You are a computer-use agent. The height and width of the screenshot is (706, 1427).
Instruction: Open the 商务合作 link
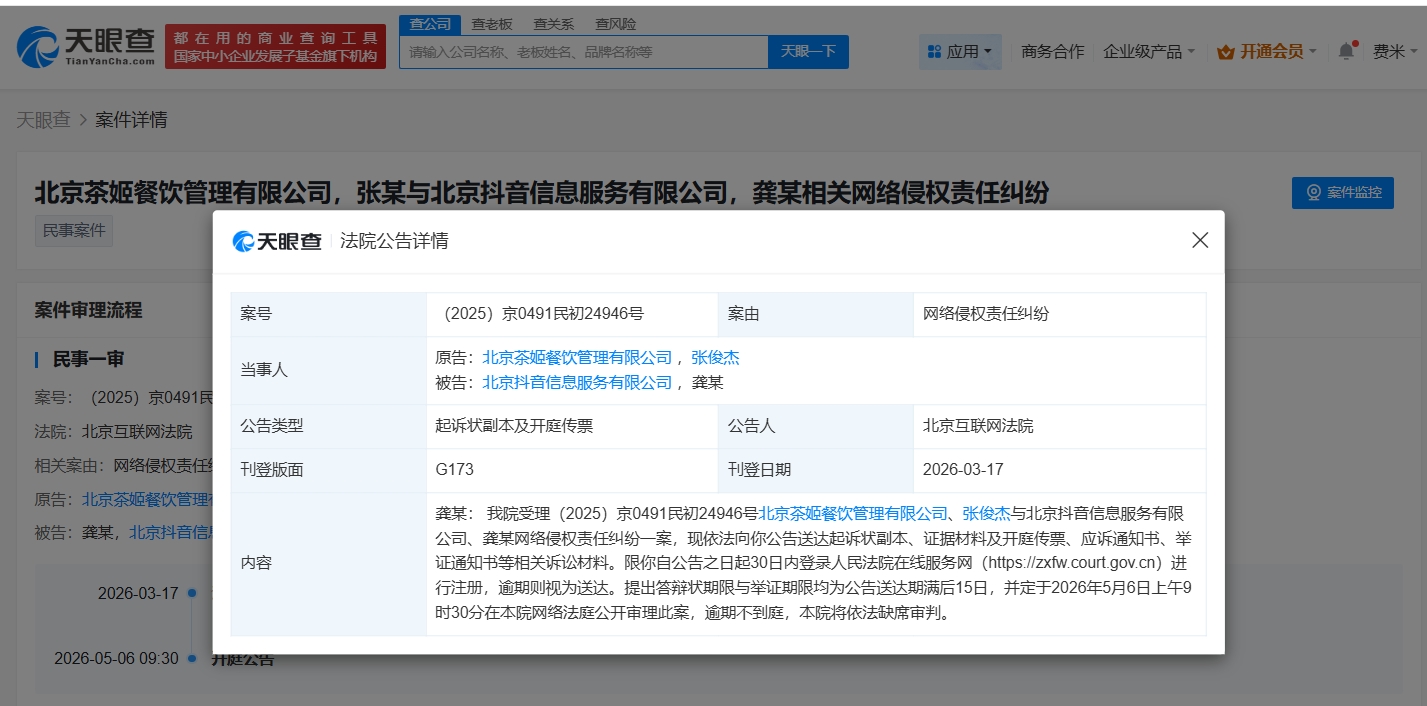(1052, 51)
